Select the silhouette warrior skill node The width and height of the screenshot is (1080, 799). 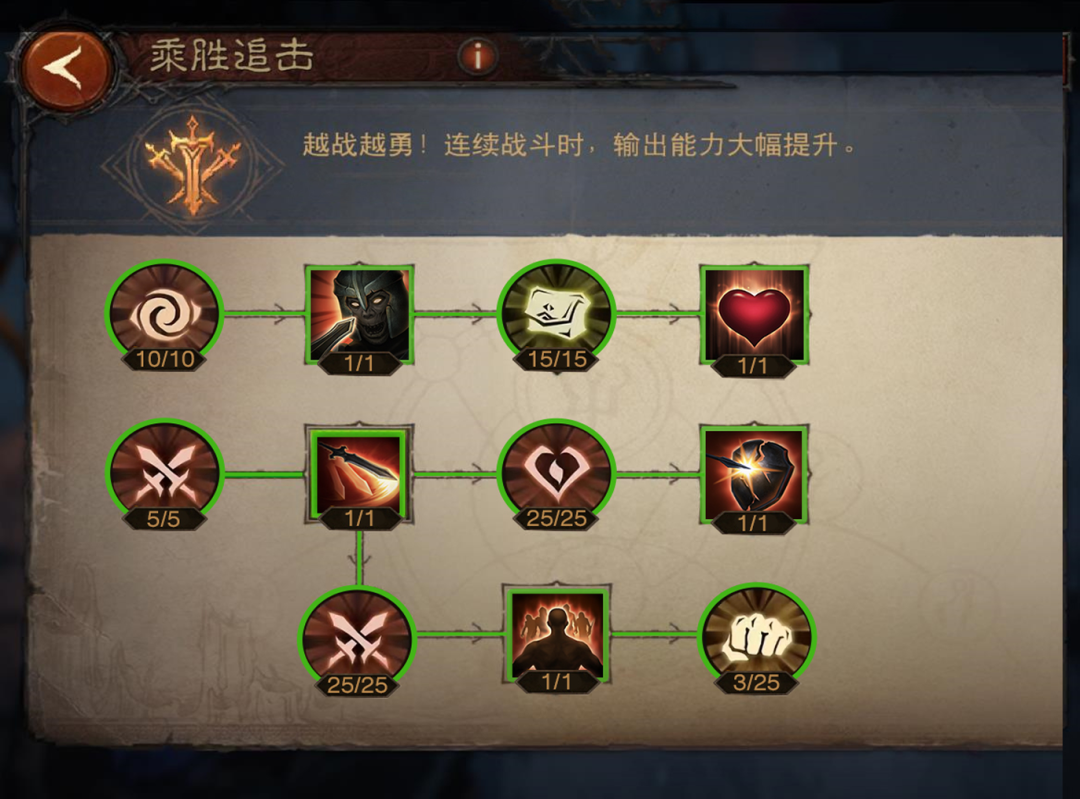(557, 637)
